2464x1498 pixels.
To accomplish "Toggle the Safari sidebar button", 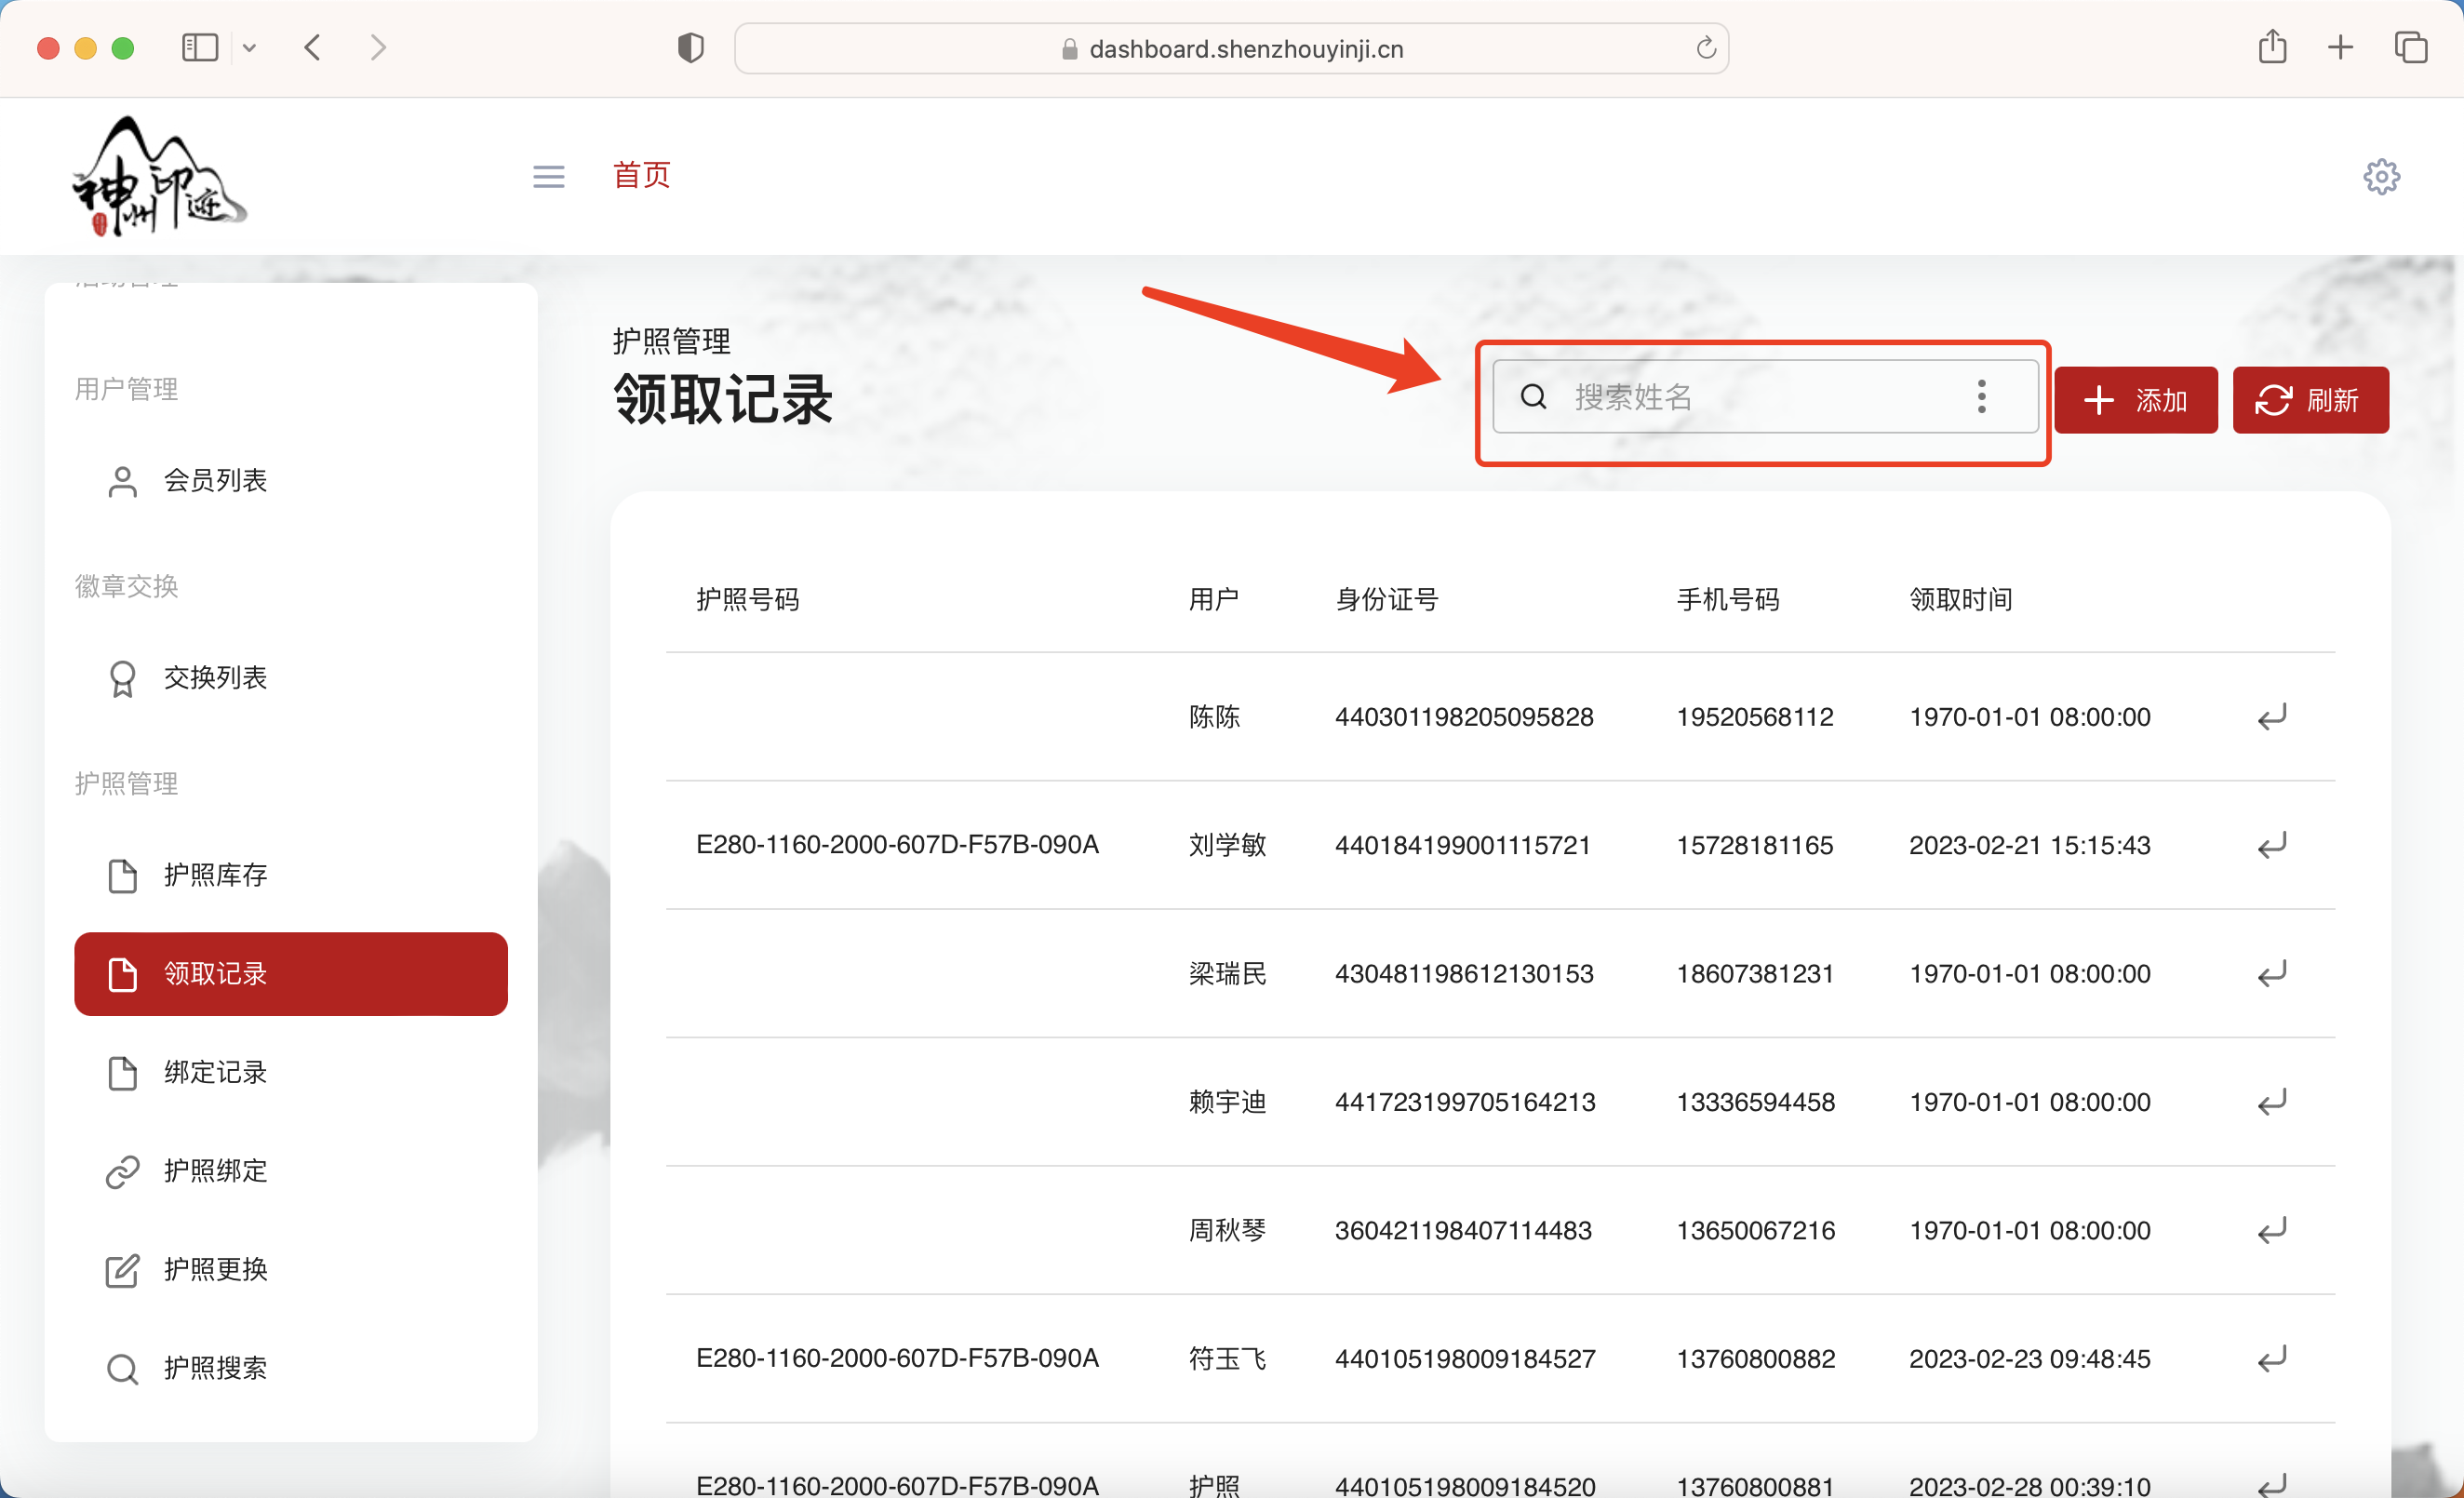I will pyautogui.click(x=200, y=47).
